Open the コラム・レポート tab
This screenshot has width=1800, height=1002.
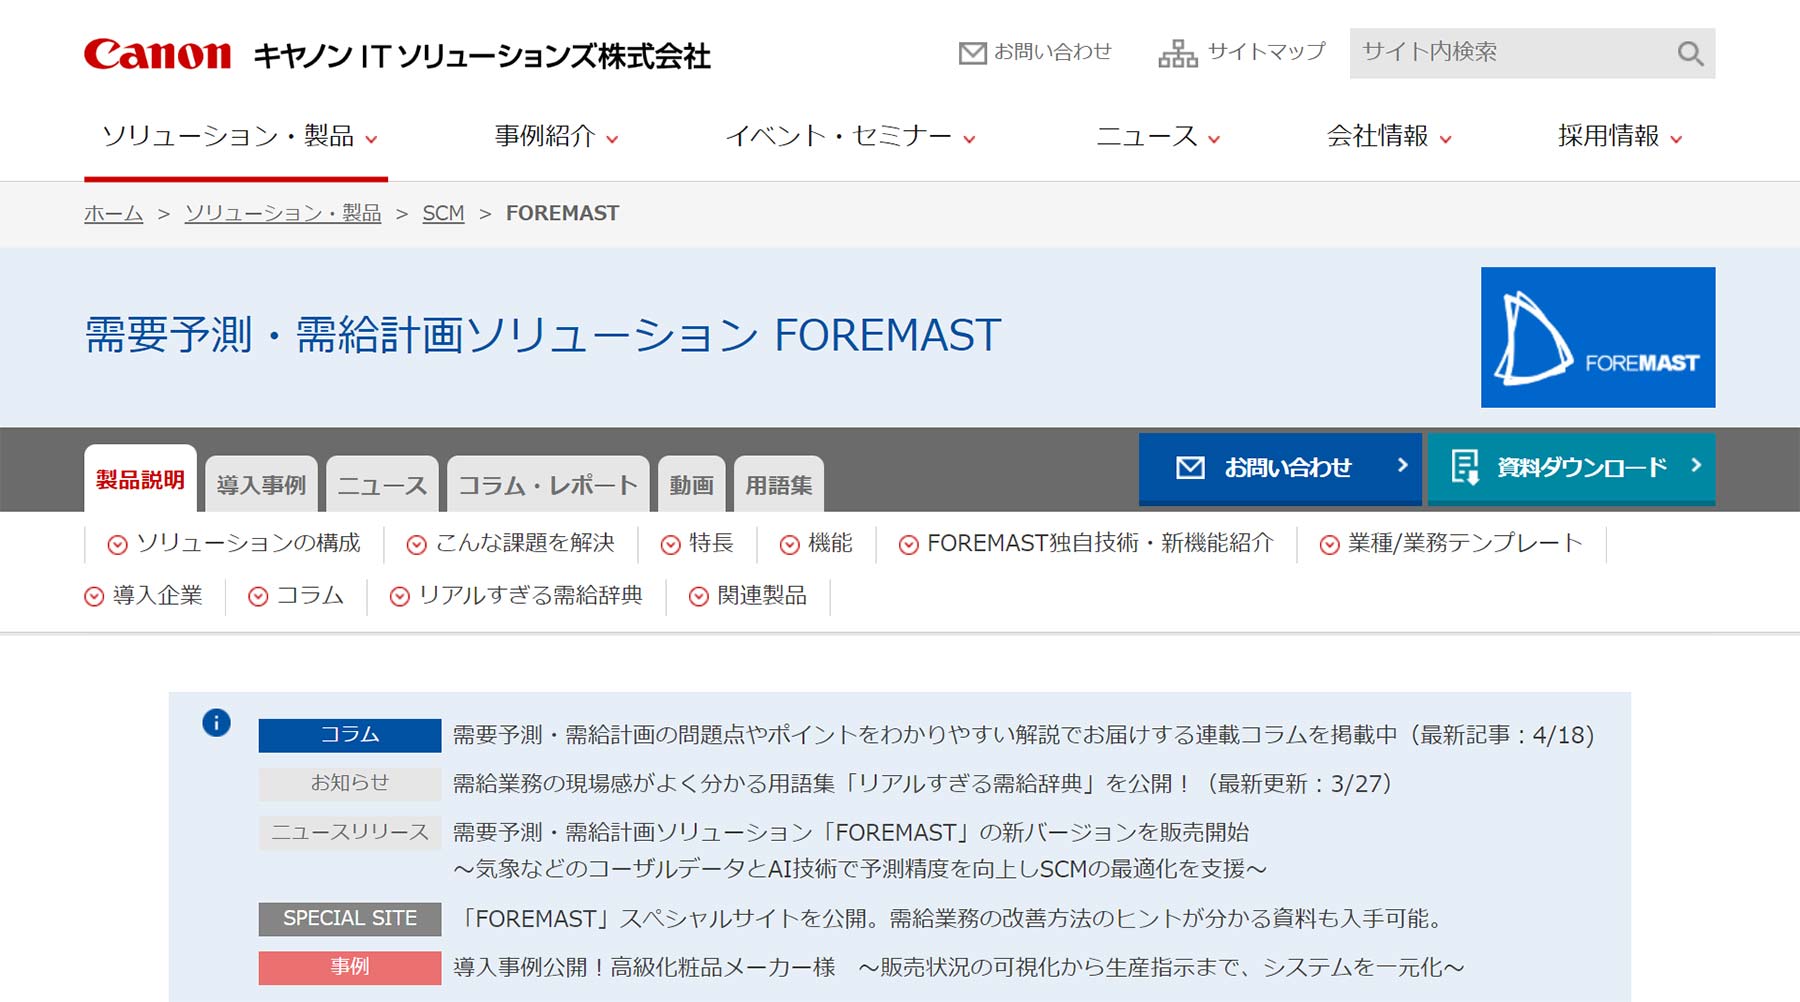pos(548,484)
